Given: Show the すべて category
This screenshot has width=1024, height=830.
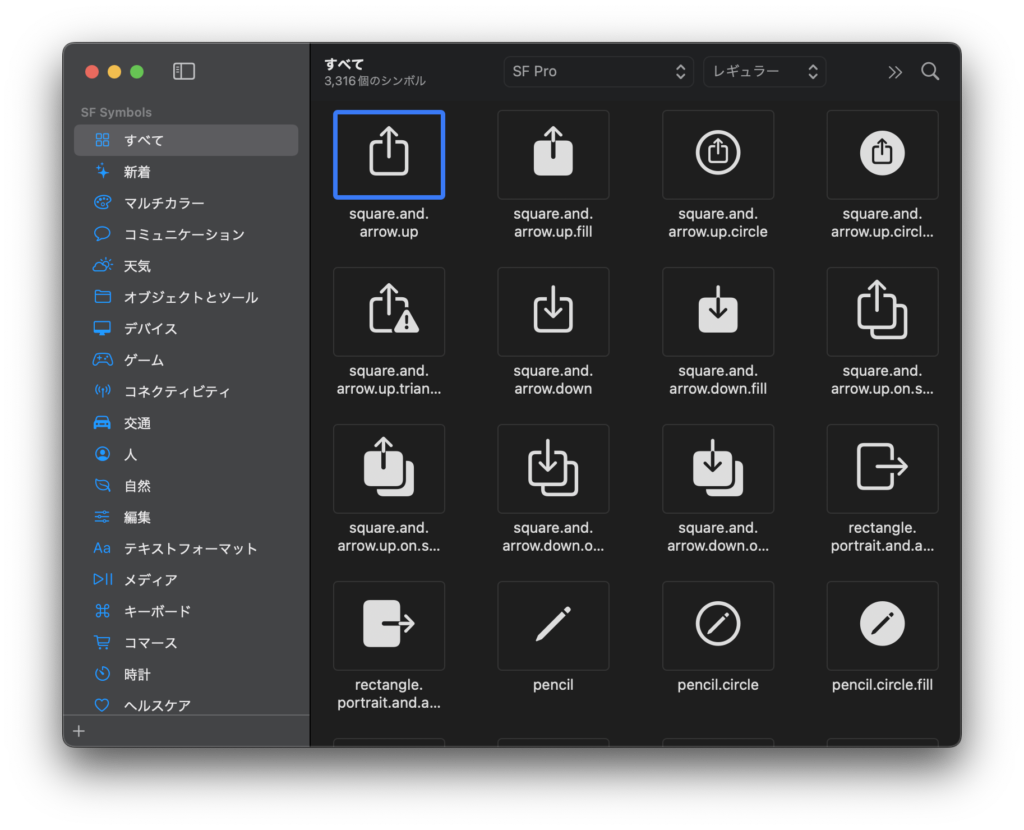Looking at the screenshot, I should (186, 140).
